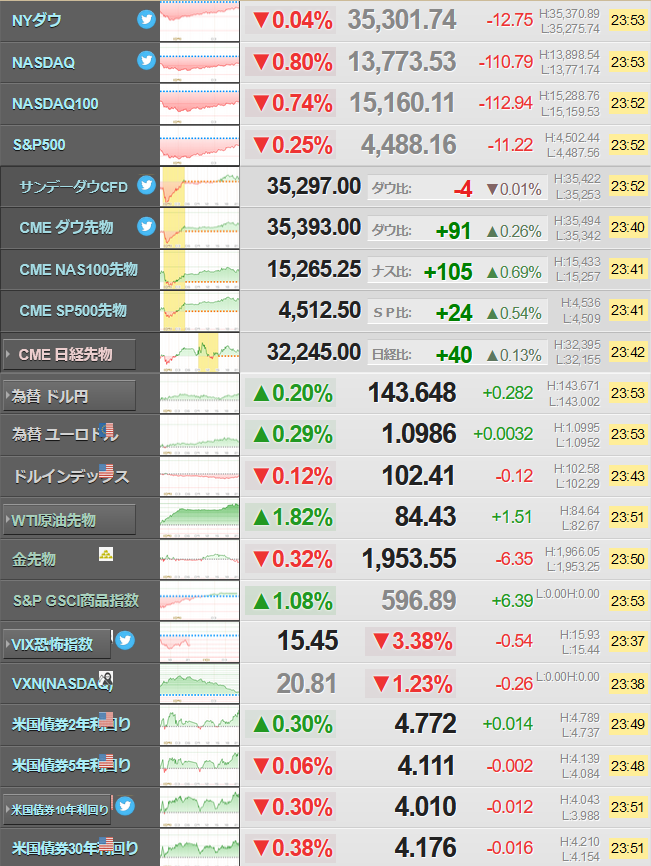Viewport: 651px width, 866px height.
Task: Open the 為替 ドル円 mini chart
Action: pos(200,393)
